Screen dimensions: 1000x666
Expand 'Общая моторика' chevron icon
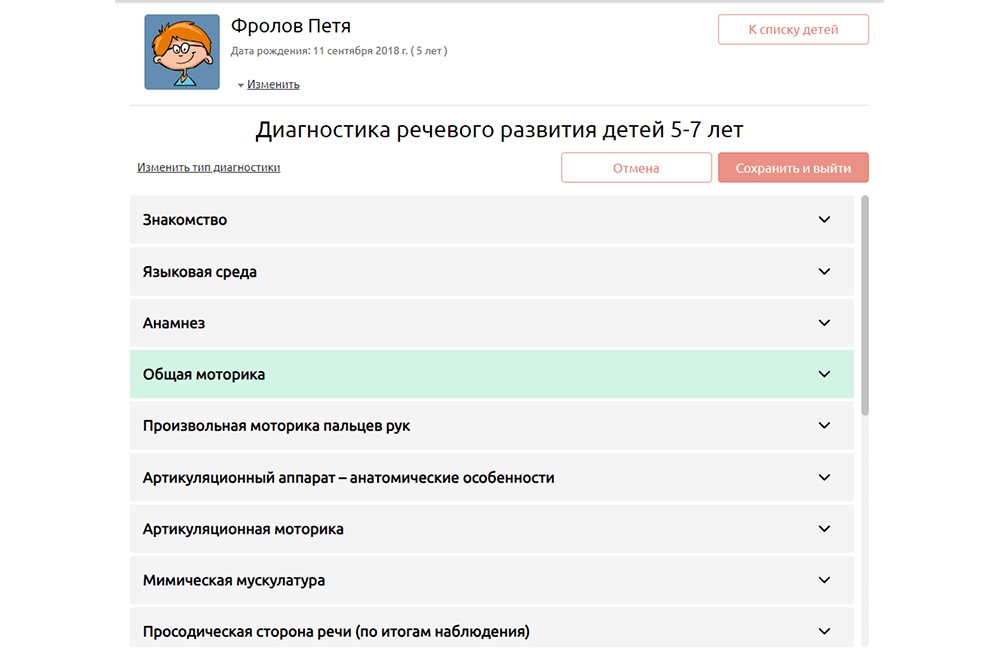click(x=824, y=375)
